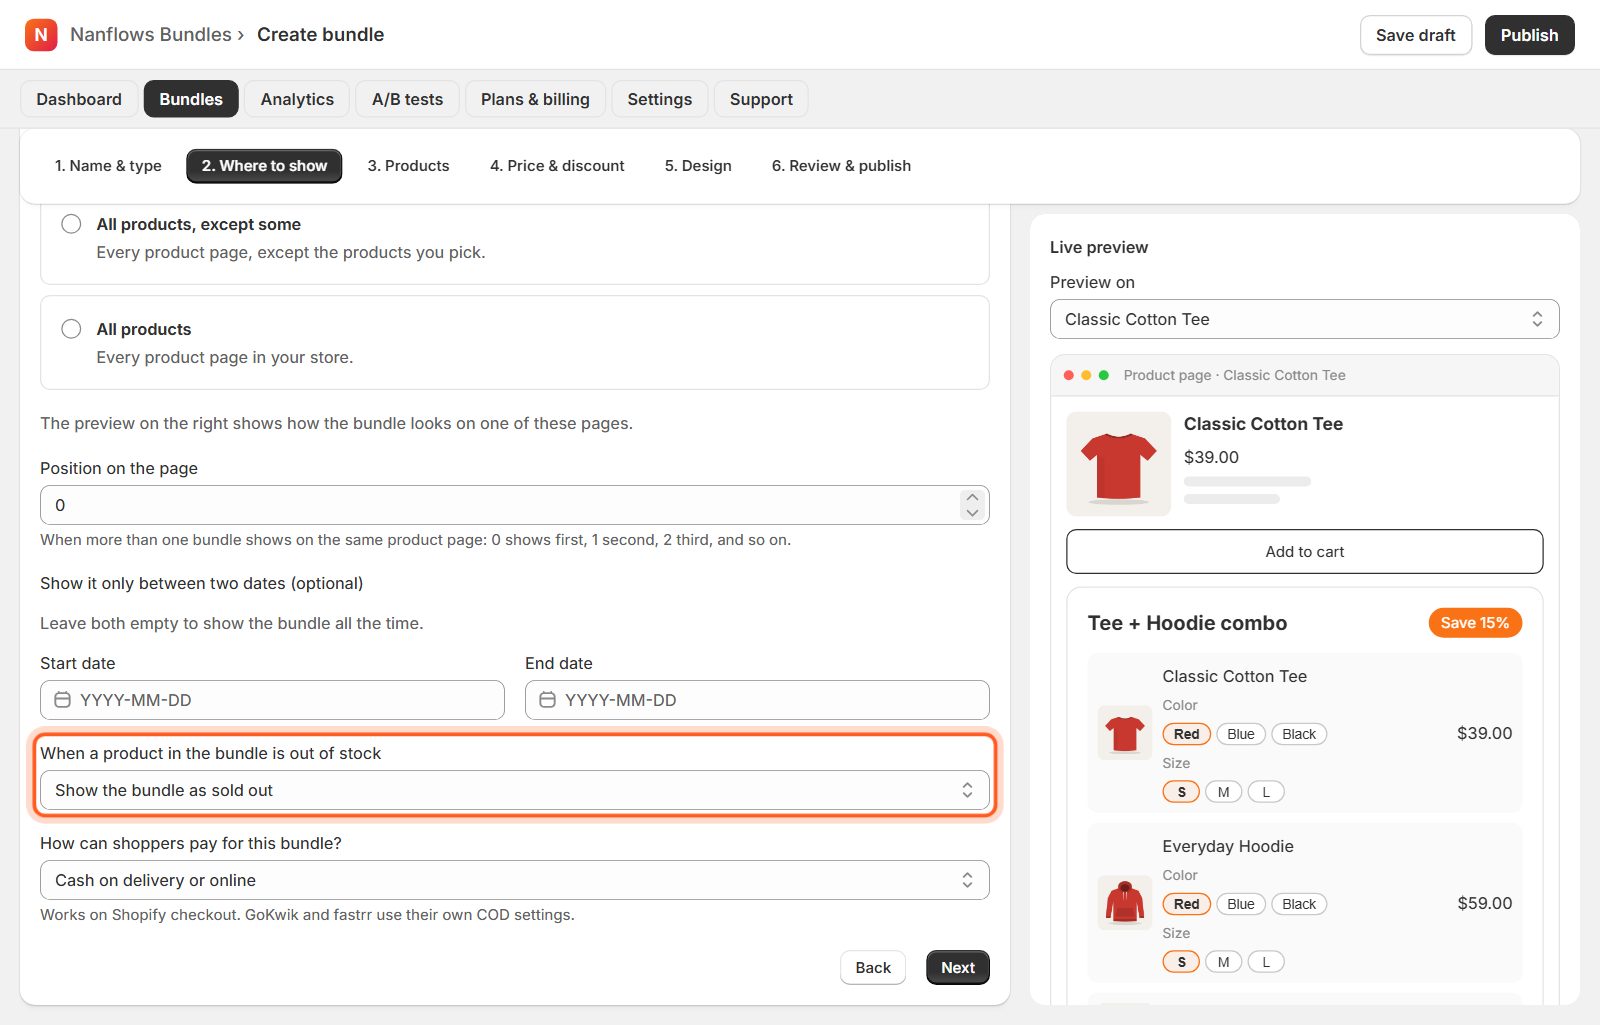Image resolution: width=1600 pixels, height=1025 pixels.
Task: Open the 'Preview on' Classic Cotton Tee dropdown
Action: (1305, 319)
